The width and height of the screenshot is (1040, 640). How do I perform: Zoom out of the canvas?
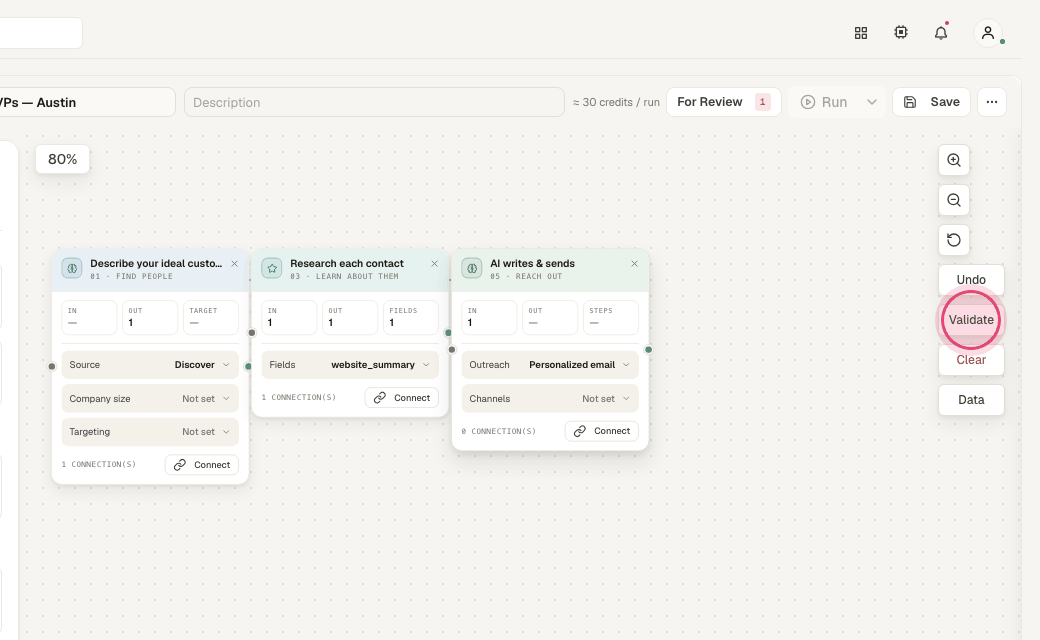(x=954, y=200)
